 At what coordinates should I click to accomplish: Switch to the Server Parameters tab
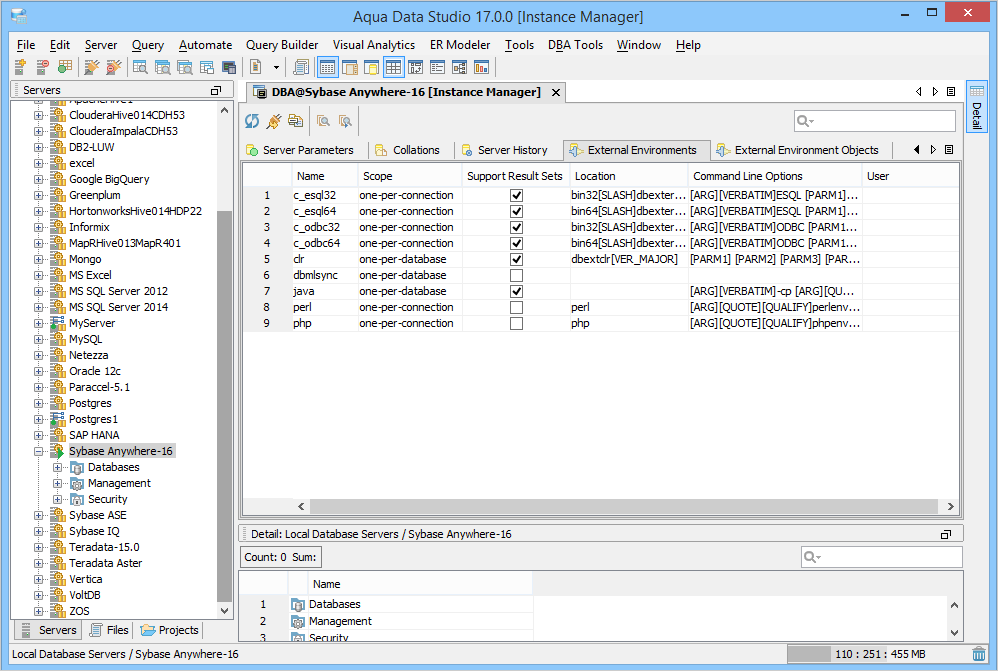[300, 150]
